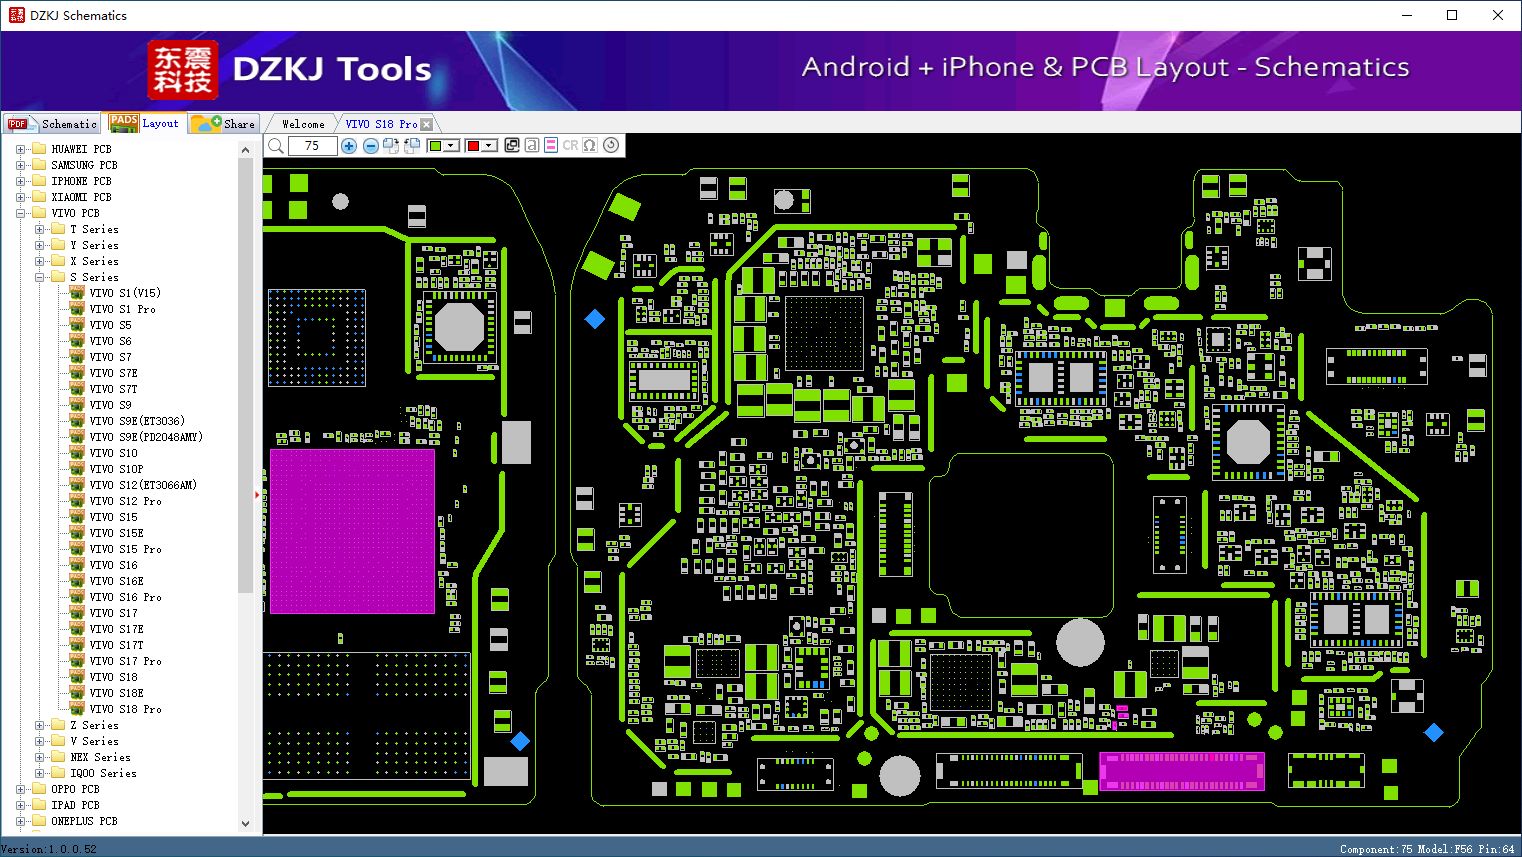Toggle the pink bars highlight icon
Image resolution: width=1522 pixels, height=857 pixels.
[x=551, y=145]
